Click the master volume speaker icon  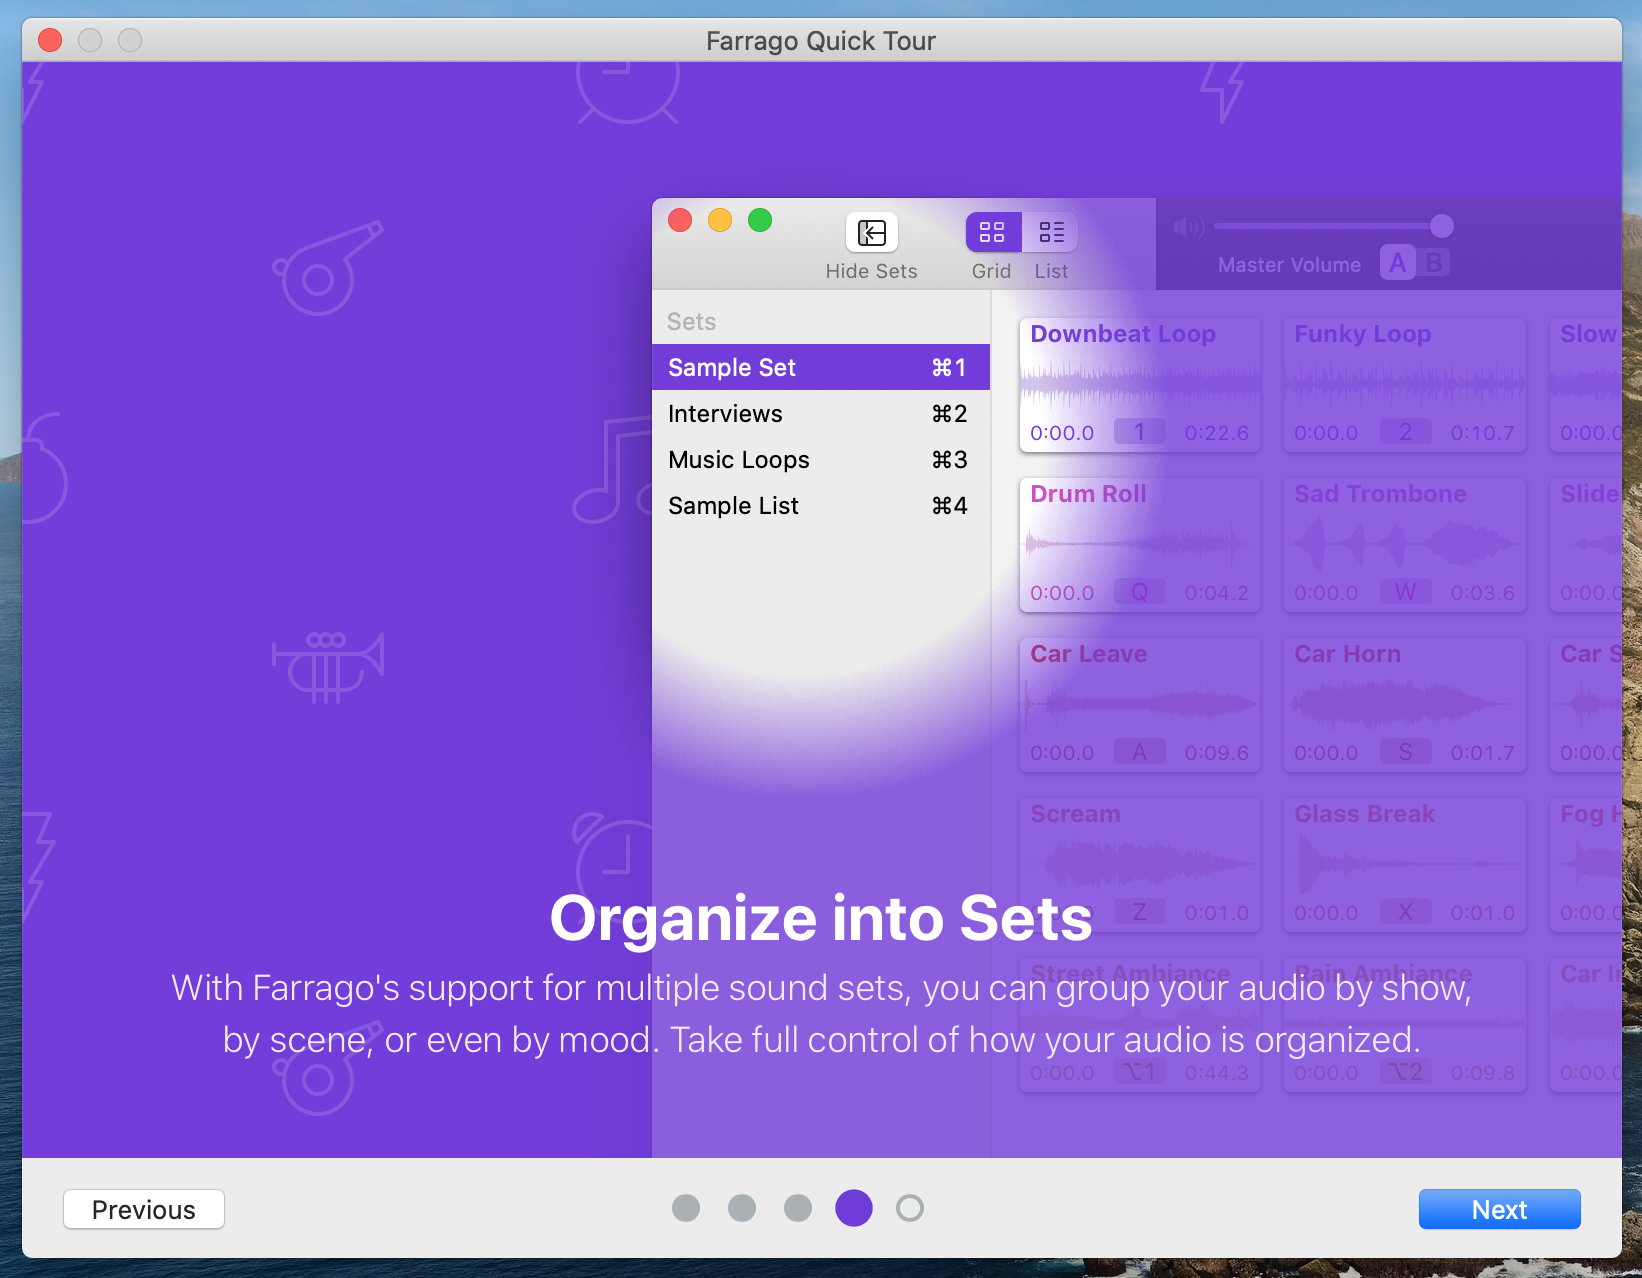pos(1189,227)
